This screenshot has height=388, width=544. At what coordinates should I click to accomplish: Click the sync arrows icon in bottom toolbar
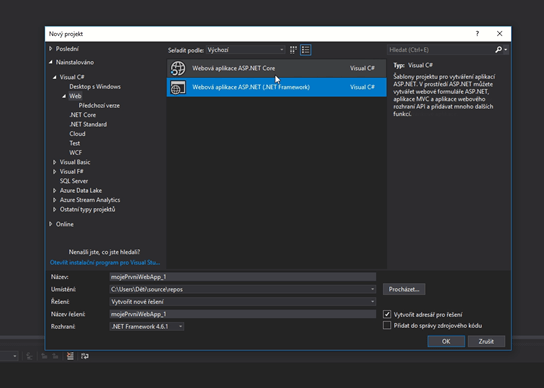point(85,356)
